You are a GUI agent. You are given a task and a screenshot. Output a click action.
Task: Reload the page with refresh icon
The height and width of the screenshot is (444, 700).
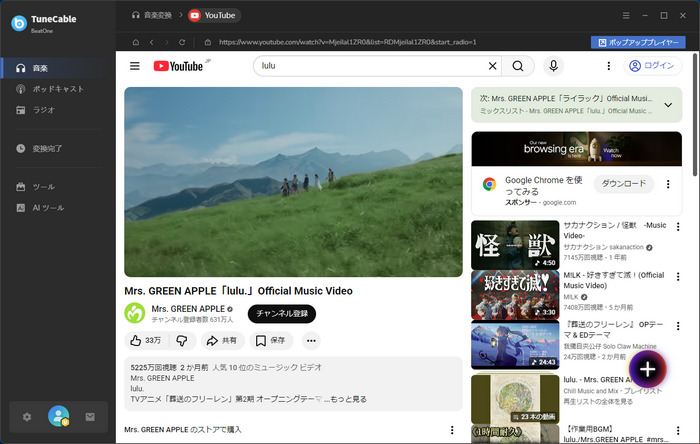(182, 42)
